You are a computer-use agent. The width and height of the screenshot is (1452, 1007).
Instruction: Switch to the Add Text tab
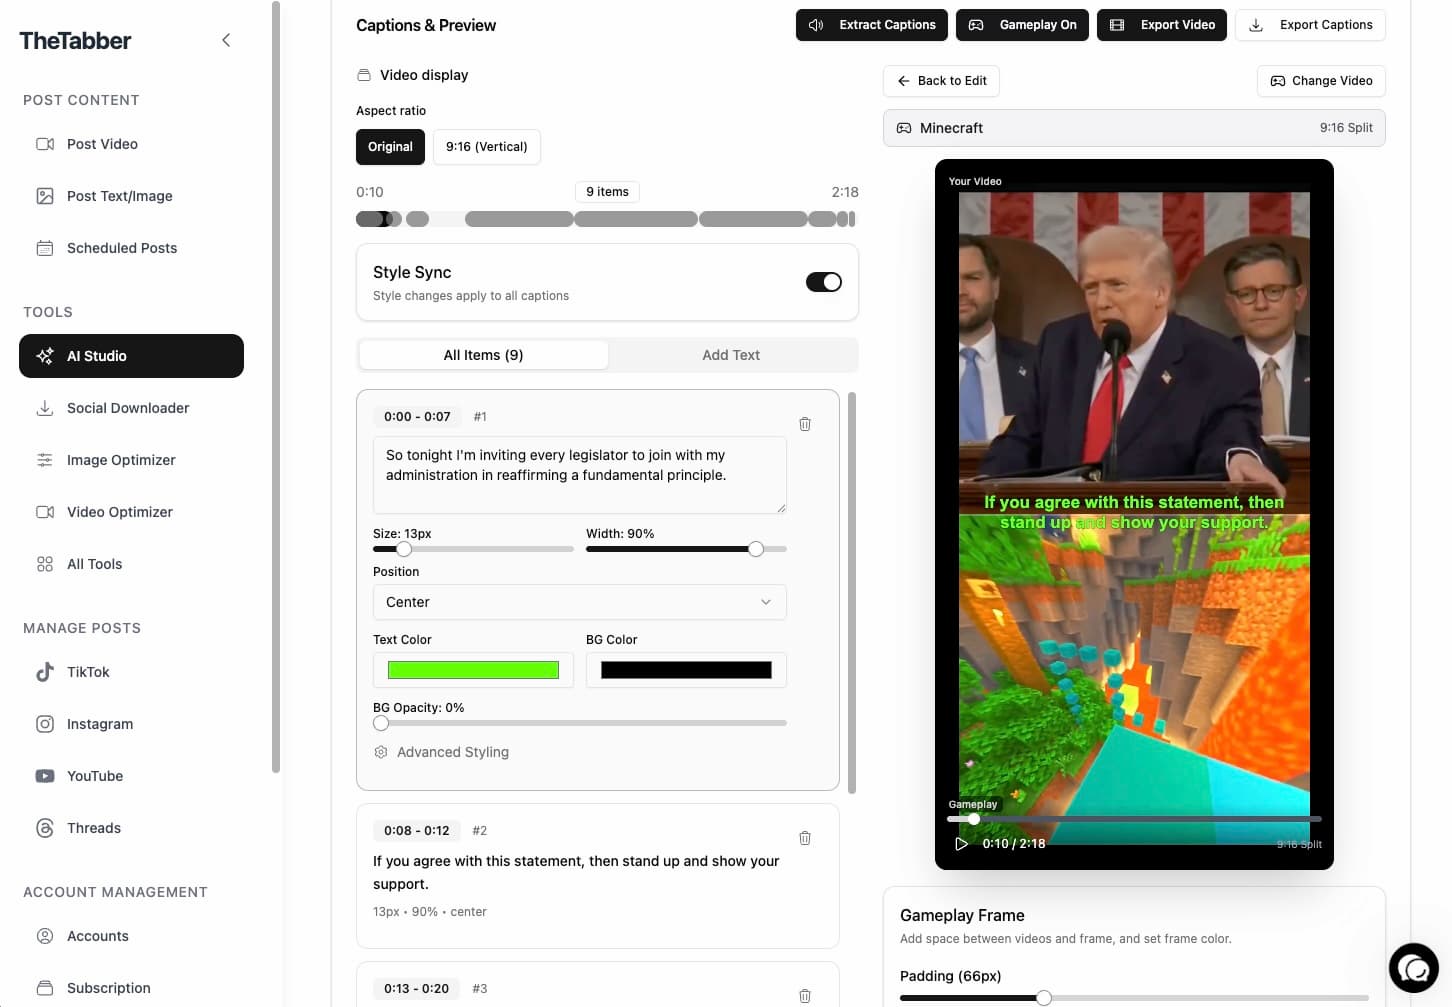coord(731,355)
